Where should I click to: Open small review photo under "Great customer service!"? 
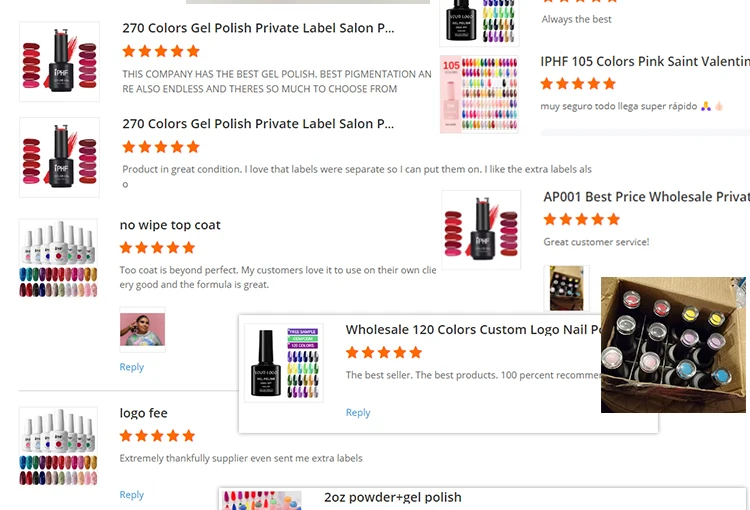tap(566, 288)
